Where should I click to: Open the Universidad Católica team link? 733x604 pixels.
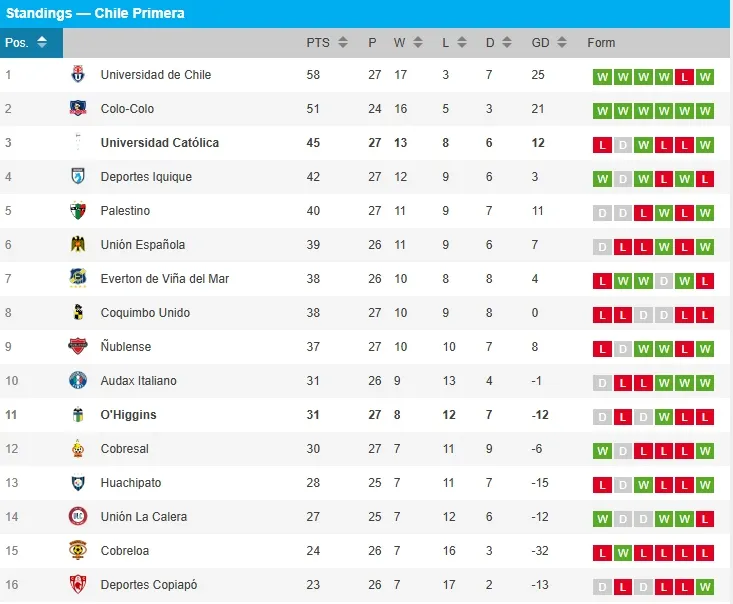(159, 143)
